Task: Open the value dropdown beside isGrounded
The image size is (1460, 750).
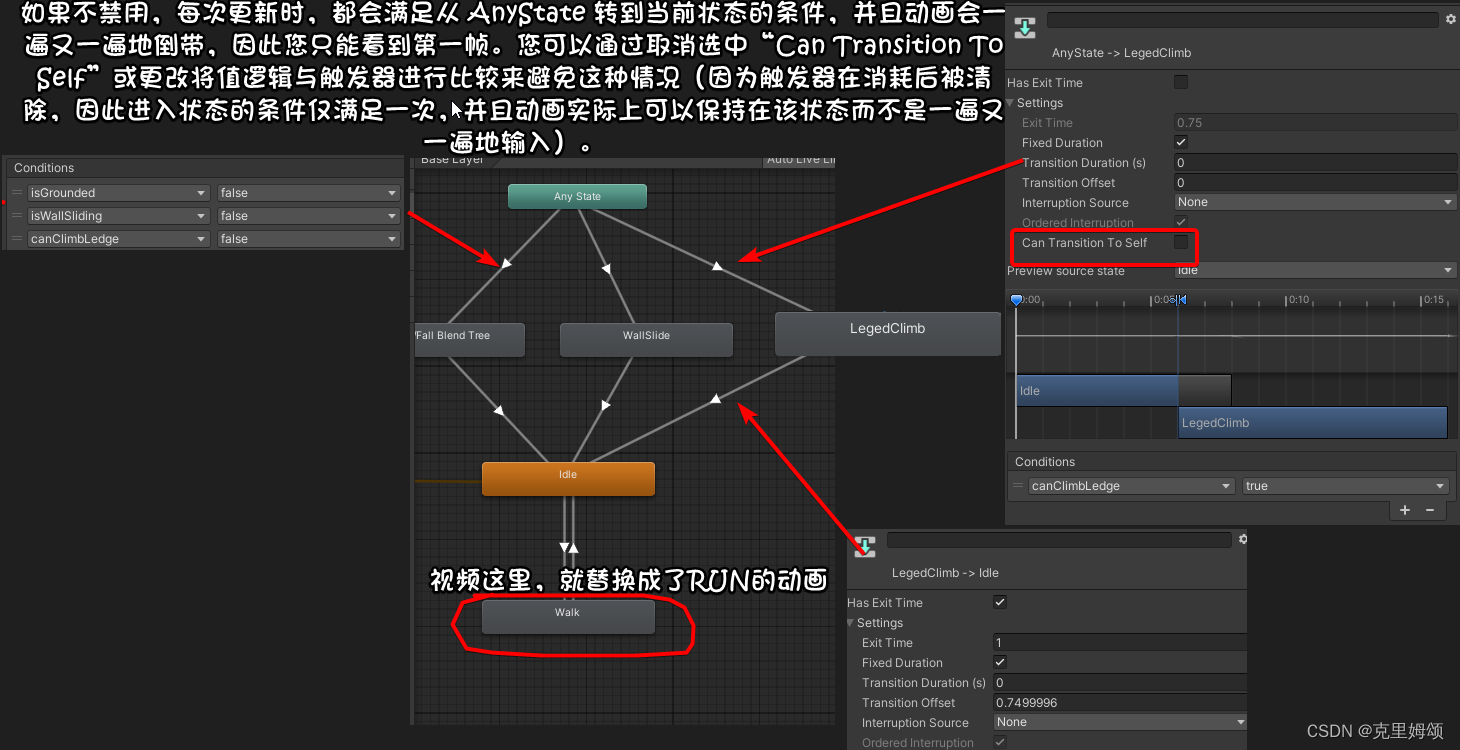Action: (309, 193)
